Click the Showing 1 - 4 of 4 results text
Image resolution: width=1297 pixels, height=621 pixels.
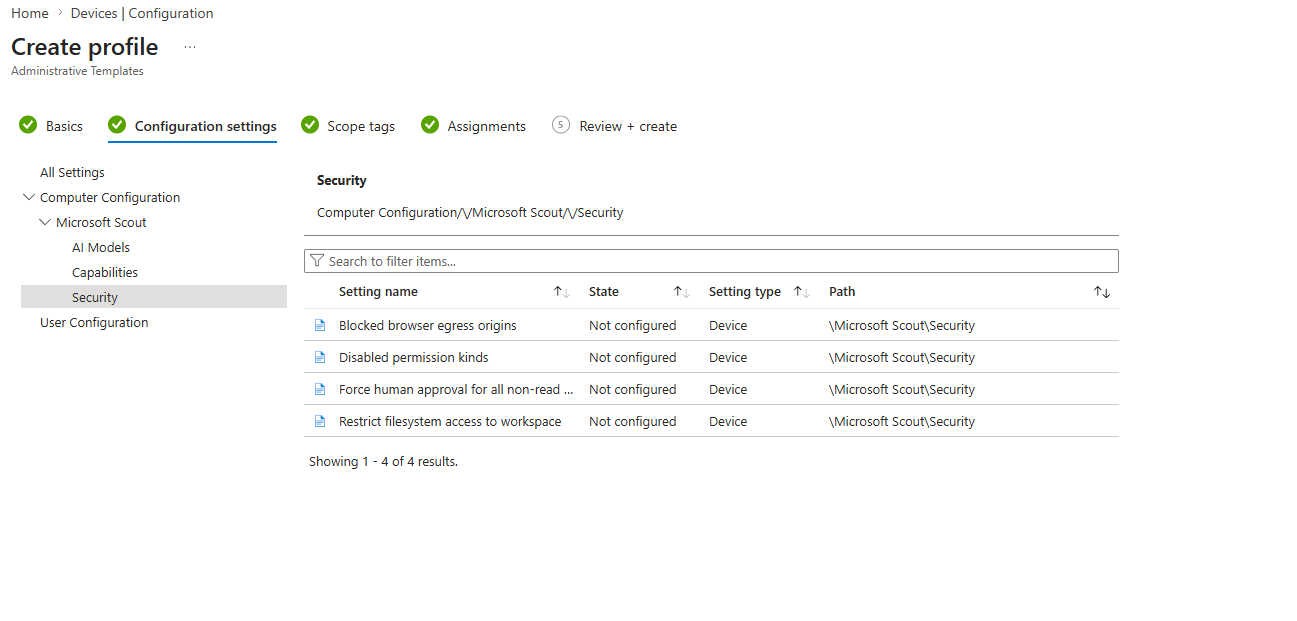coord(383,462)
